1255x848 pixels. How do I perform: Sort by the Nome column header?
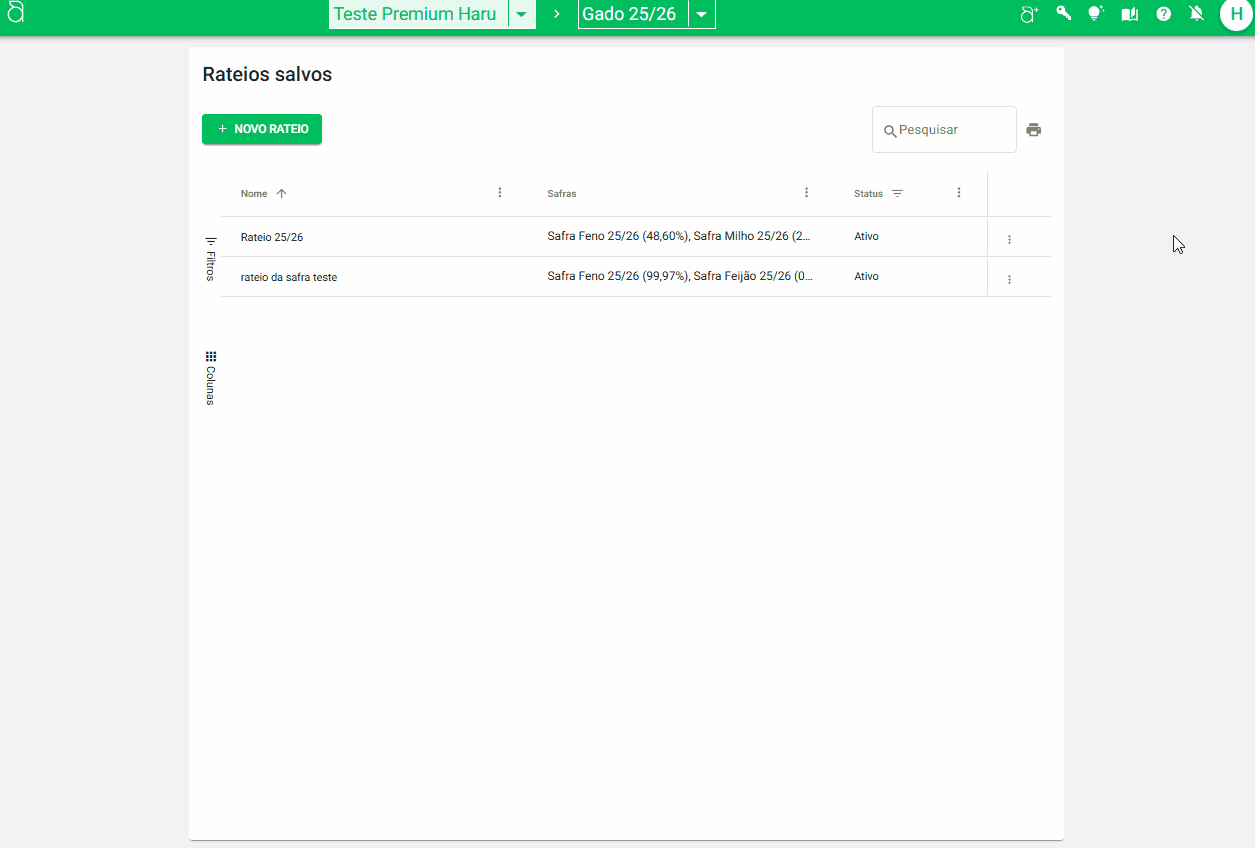(255, 194)
